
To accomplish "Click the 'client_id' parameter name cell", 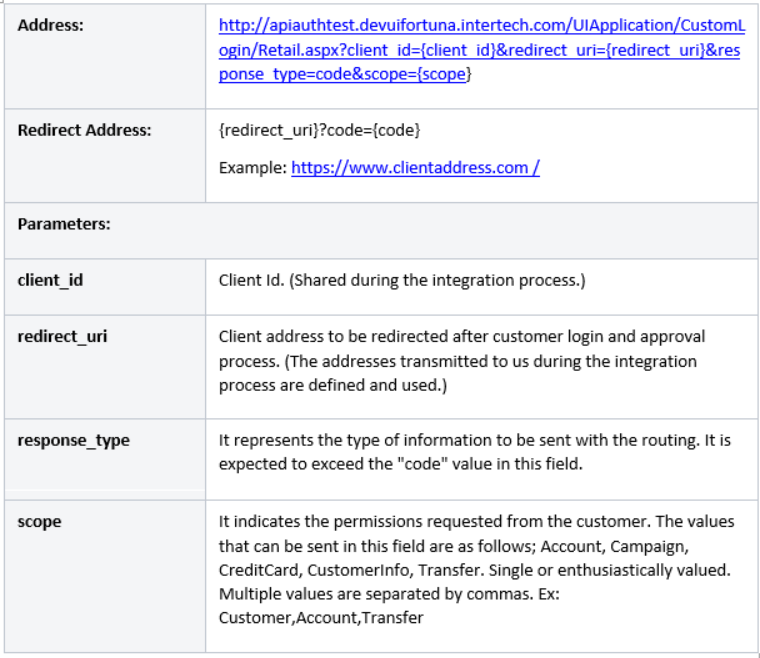I will coord(50,280).
